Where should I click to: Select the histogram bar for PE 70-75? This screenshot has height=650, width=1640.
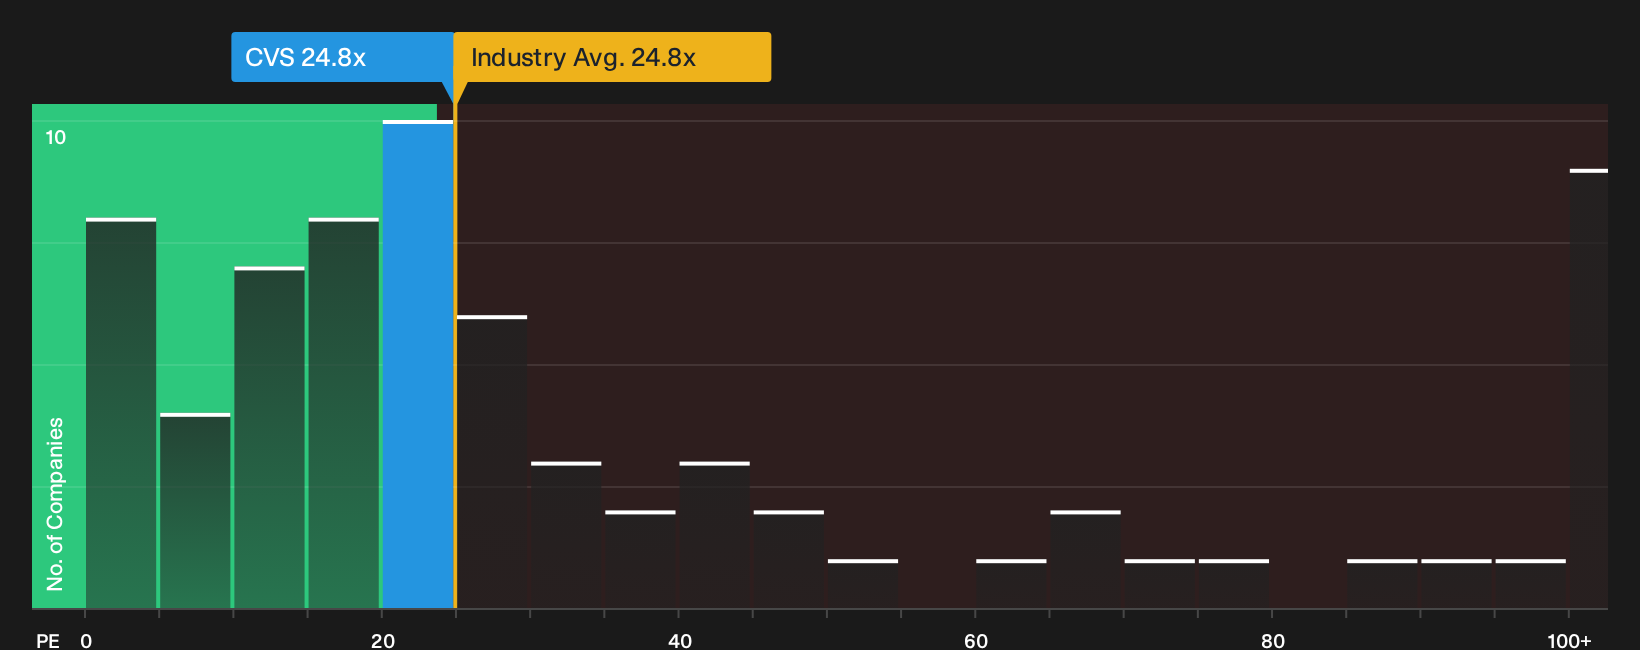click(x=1160, y=584)
